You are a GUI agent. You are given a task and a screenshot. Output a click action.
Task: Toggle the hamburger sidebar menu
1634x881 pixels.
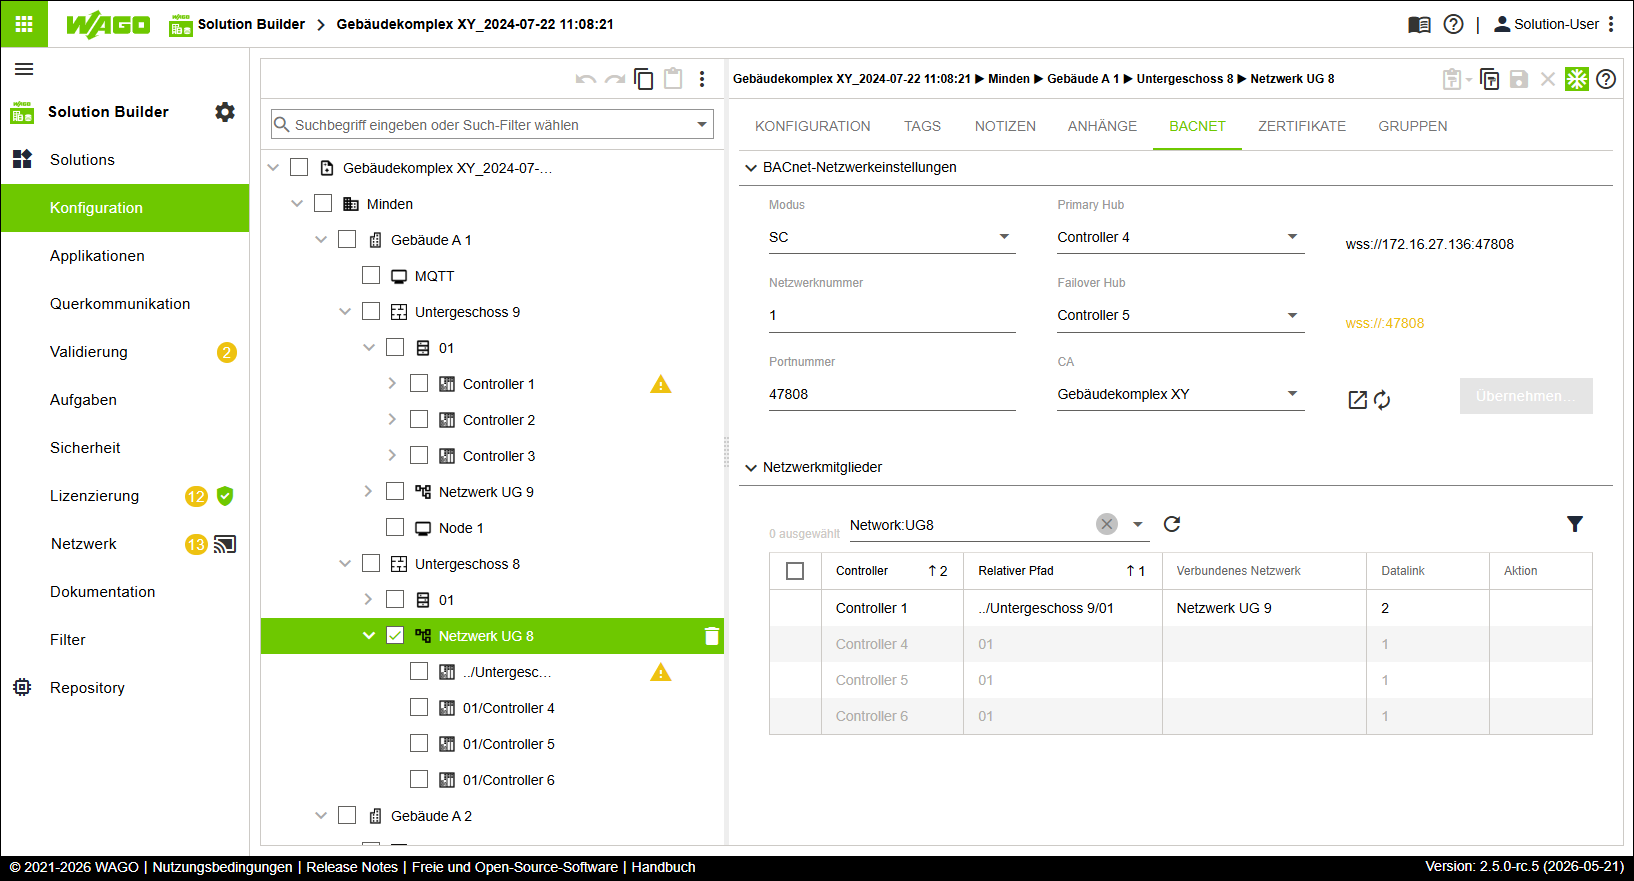(24, 69)
